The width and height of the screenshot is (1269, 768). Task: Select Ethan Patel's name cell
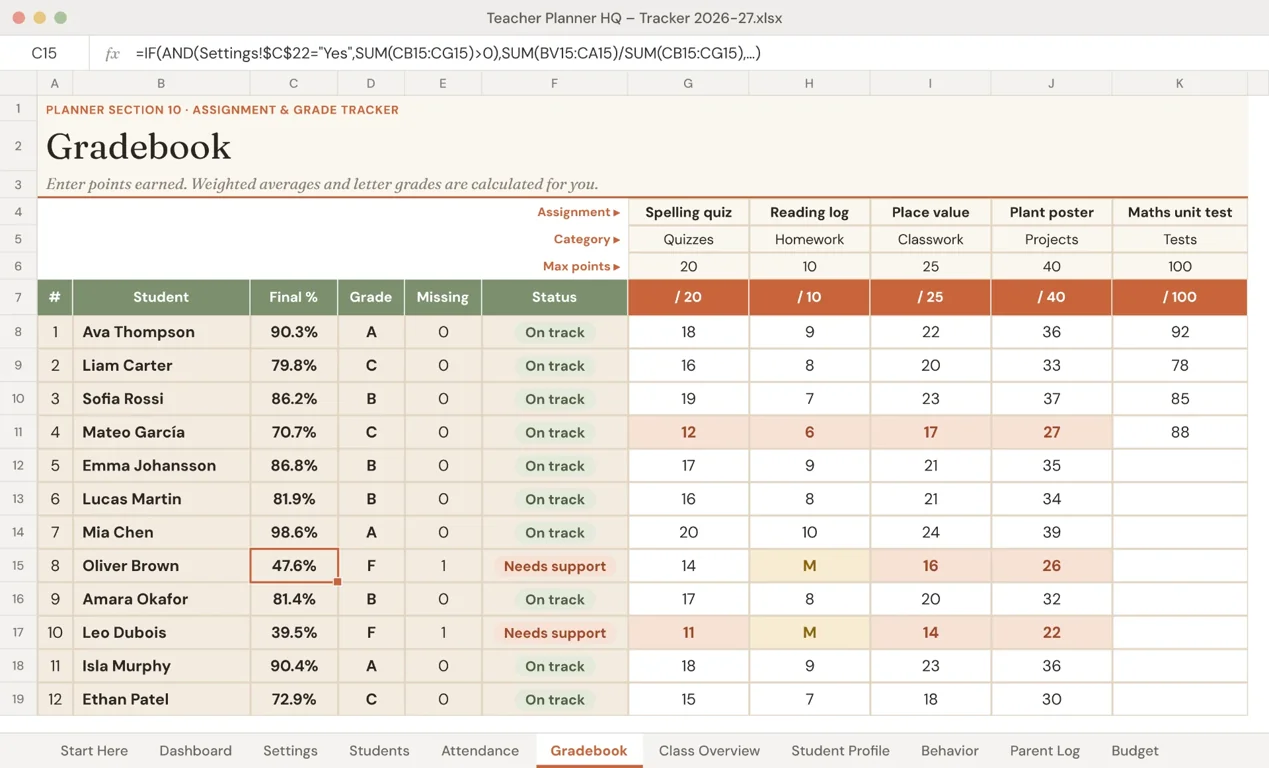[161, 699]
